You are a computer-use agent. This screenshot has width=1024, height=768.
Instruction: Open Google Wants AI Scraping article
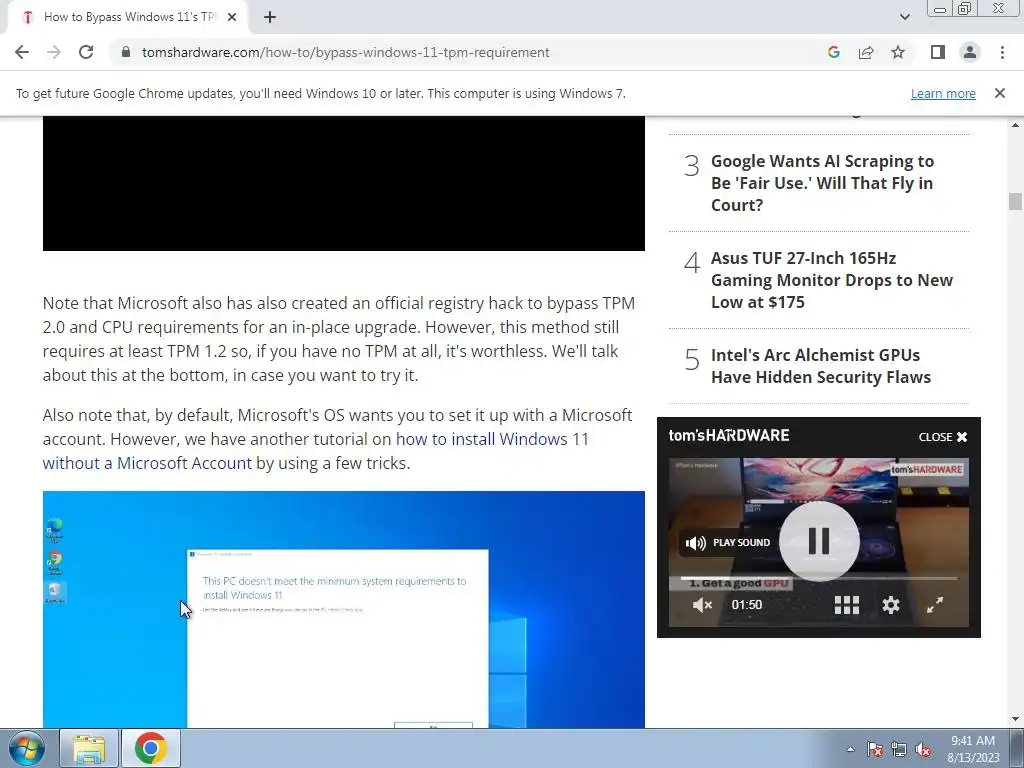(x=822, y=183)
